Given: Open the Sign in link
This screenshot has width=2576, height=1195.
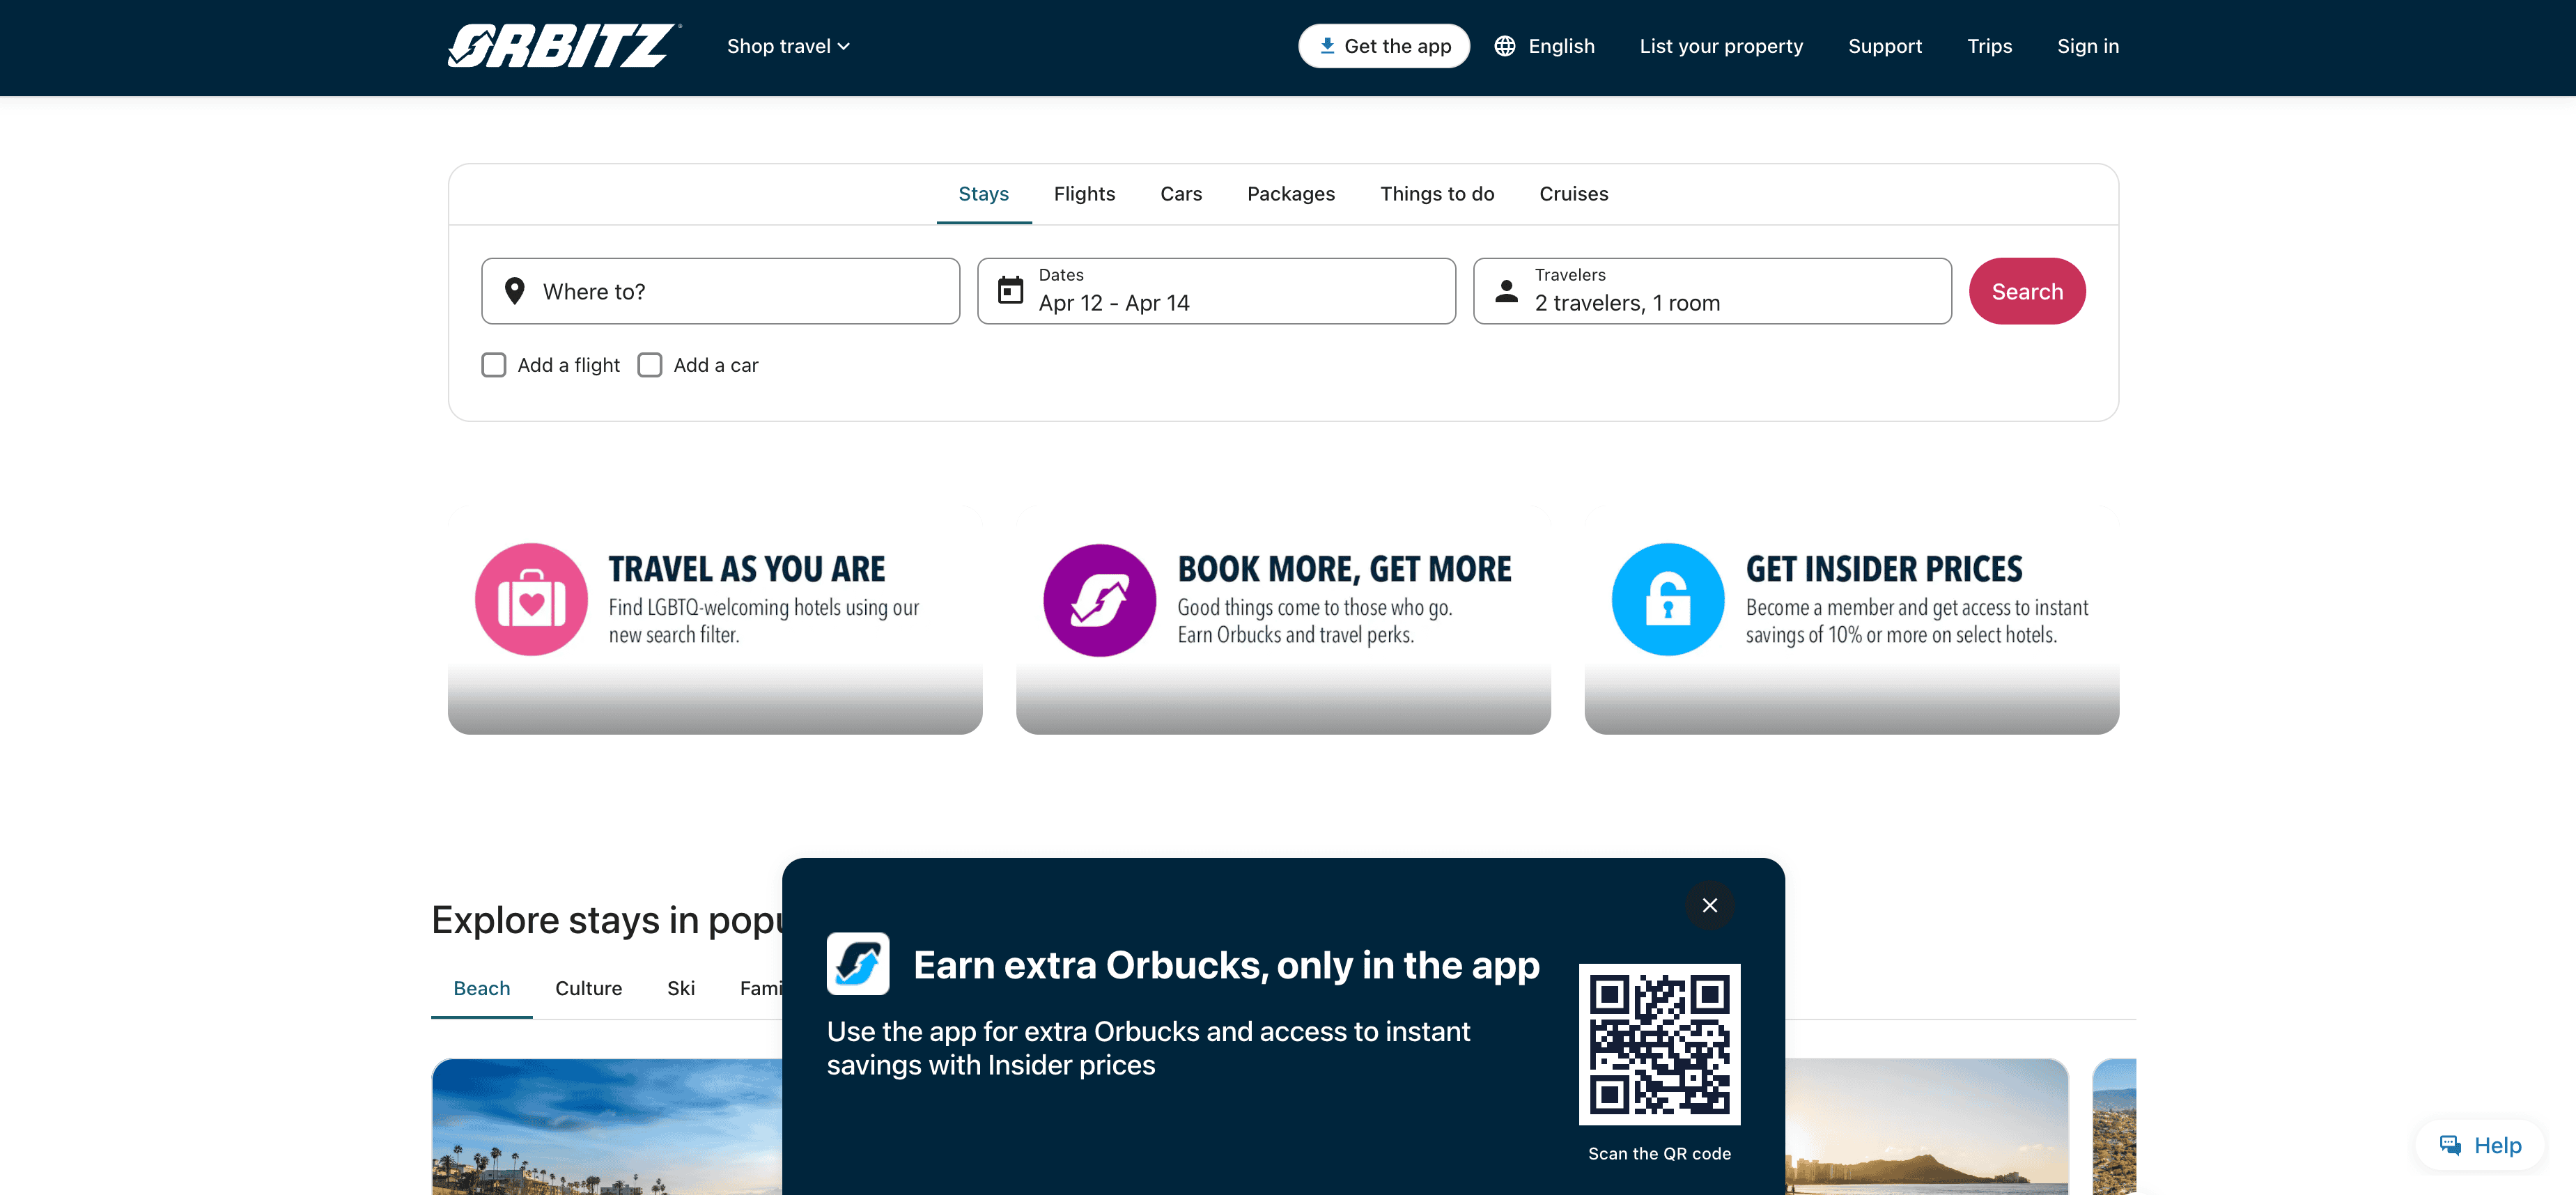Looking at the screenshot, I should [2087, 46].
